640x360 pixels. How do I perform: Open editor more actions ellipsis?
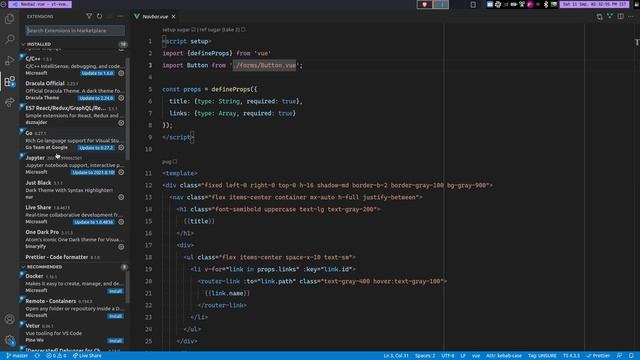(631, 16)
